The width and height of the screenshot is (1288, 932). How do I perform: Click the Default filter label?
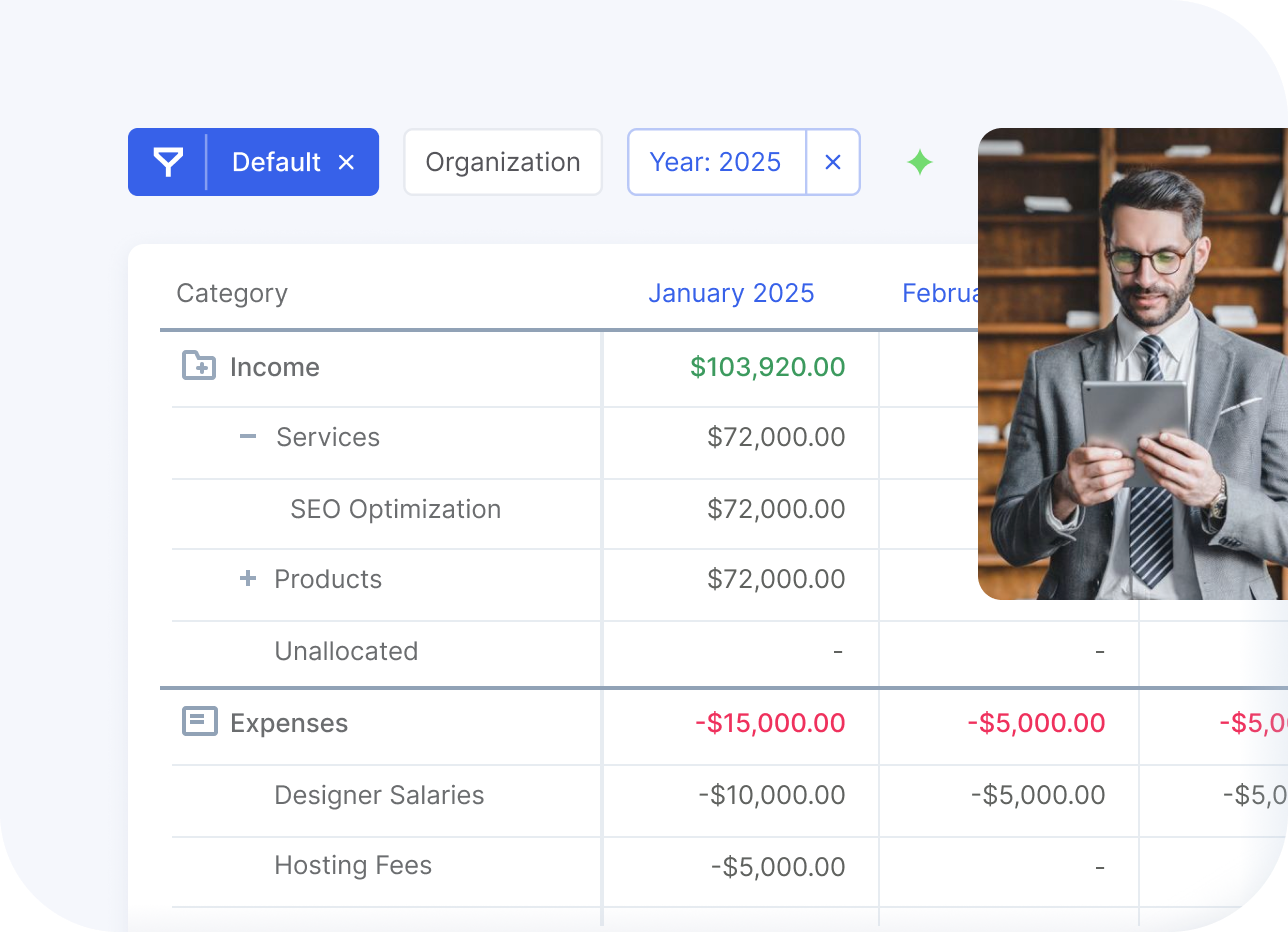tap(276, 162)
